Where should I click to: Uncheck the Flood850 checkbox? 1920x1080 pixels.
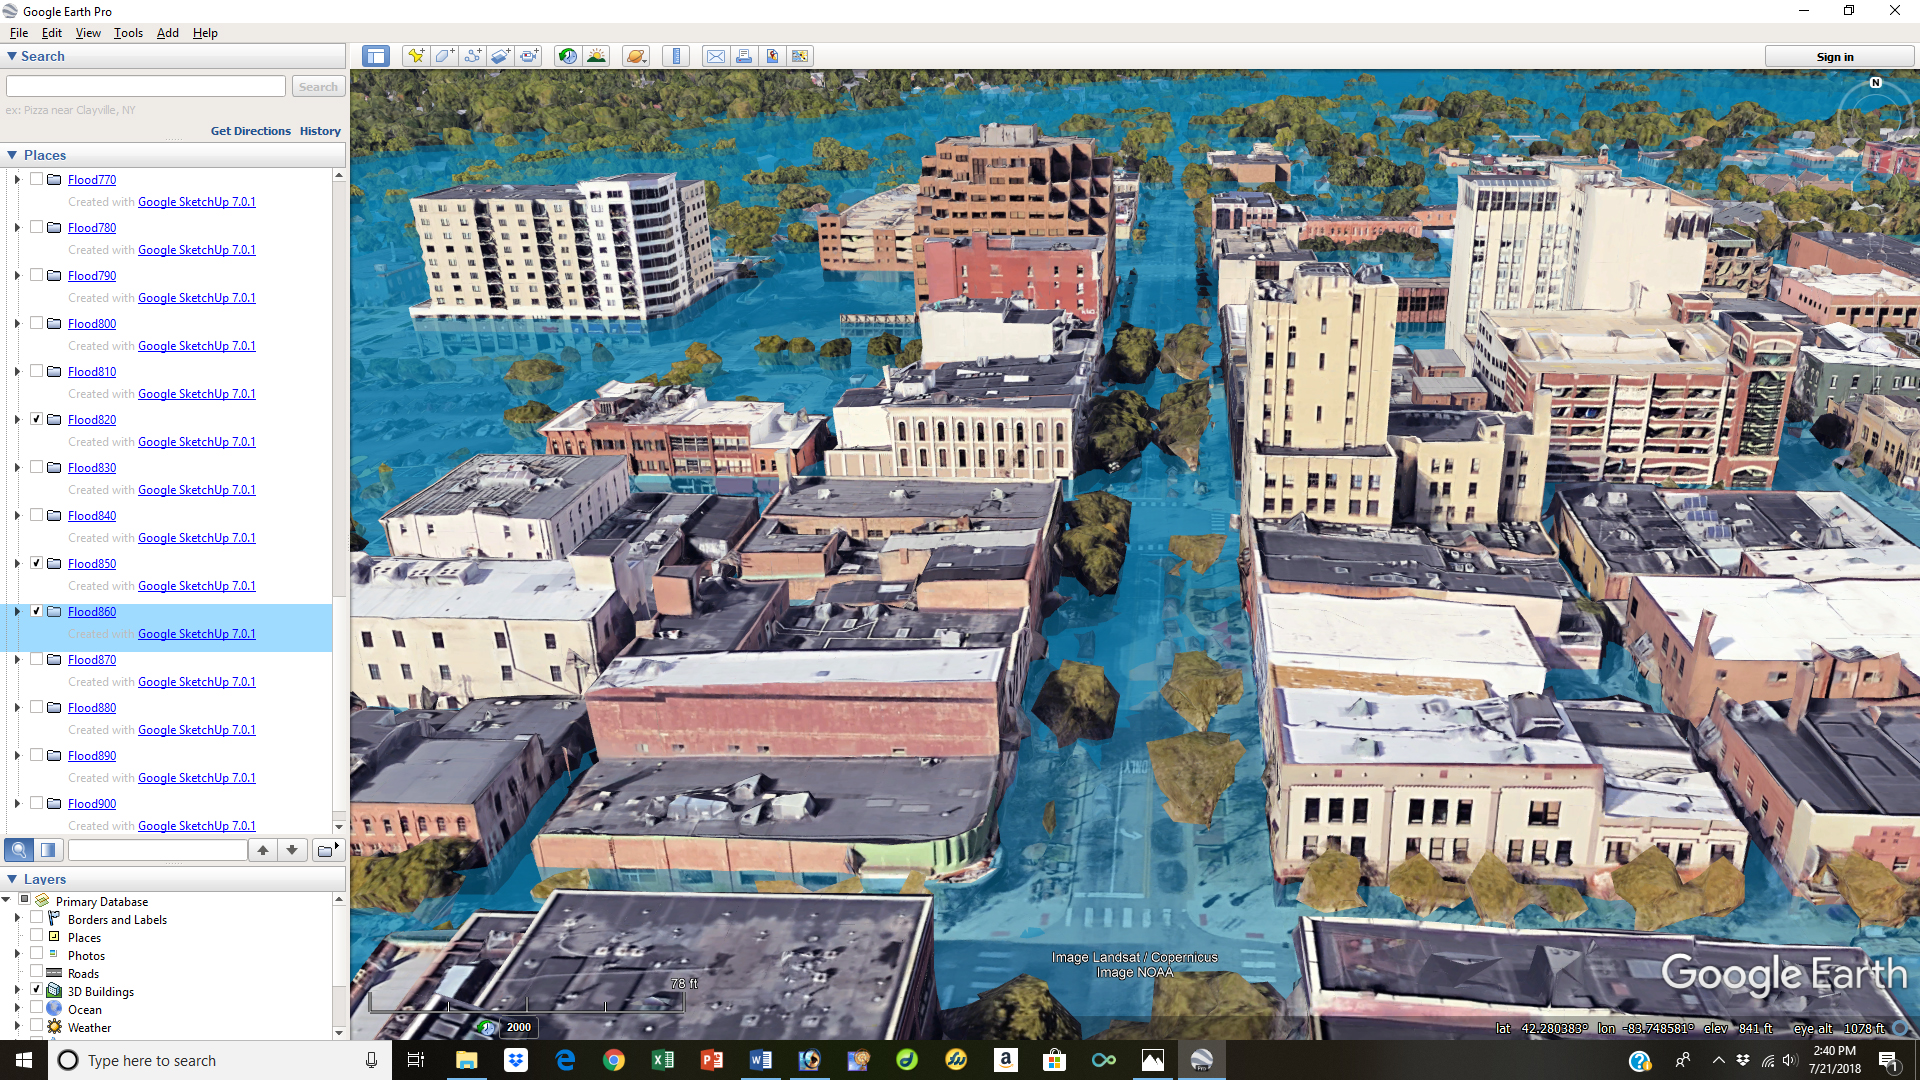[36, 563]
